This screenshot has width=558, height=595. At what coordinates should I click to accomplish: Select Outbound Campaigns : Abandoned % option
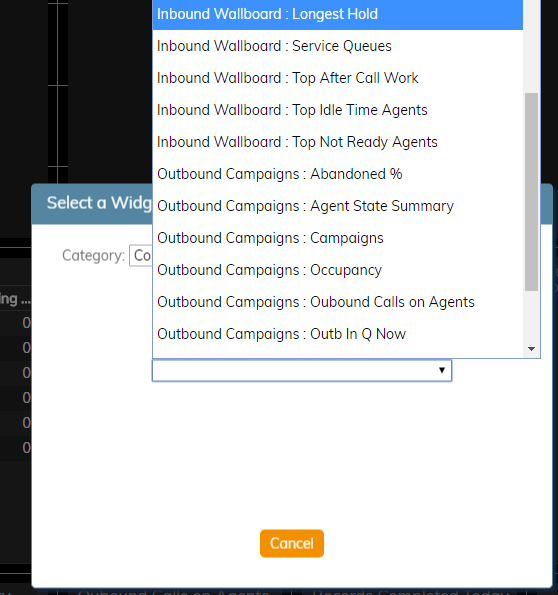click(337, 174)
